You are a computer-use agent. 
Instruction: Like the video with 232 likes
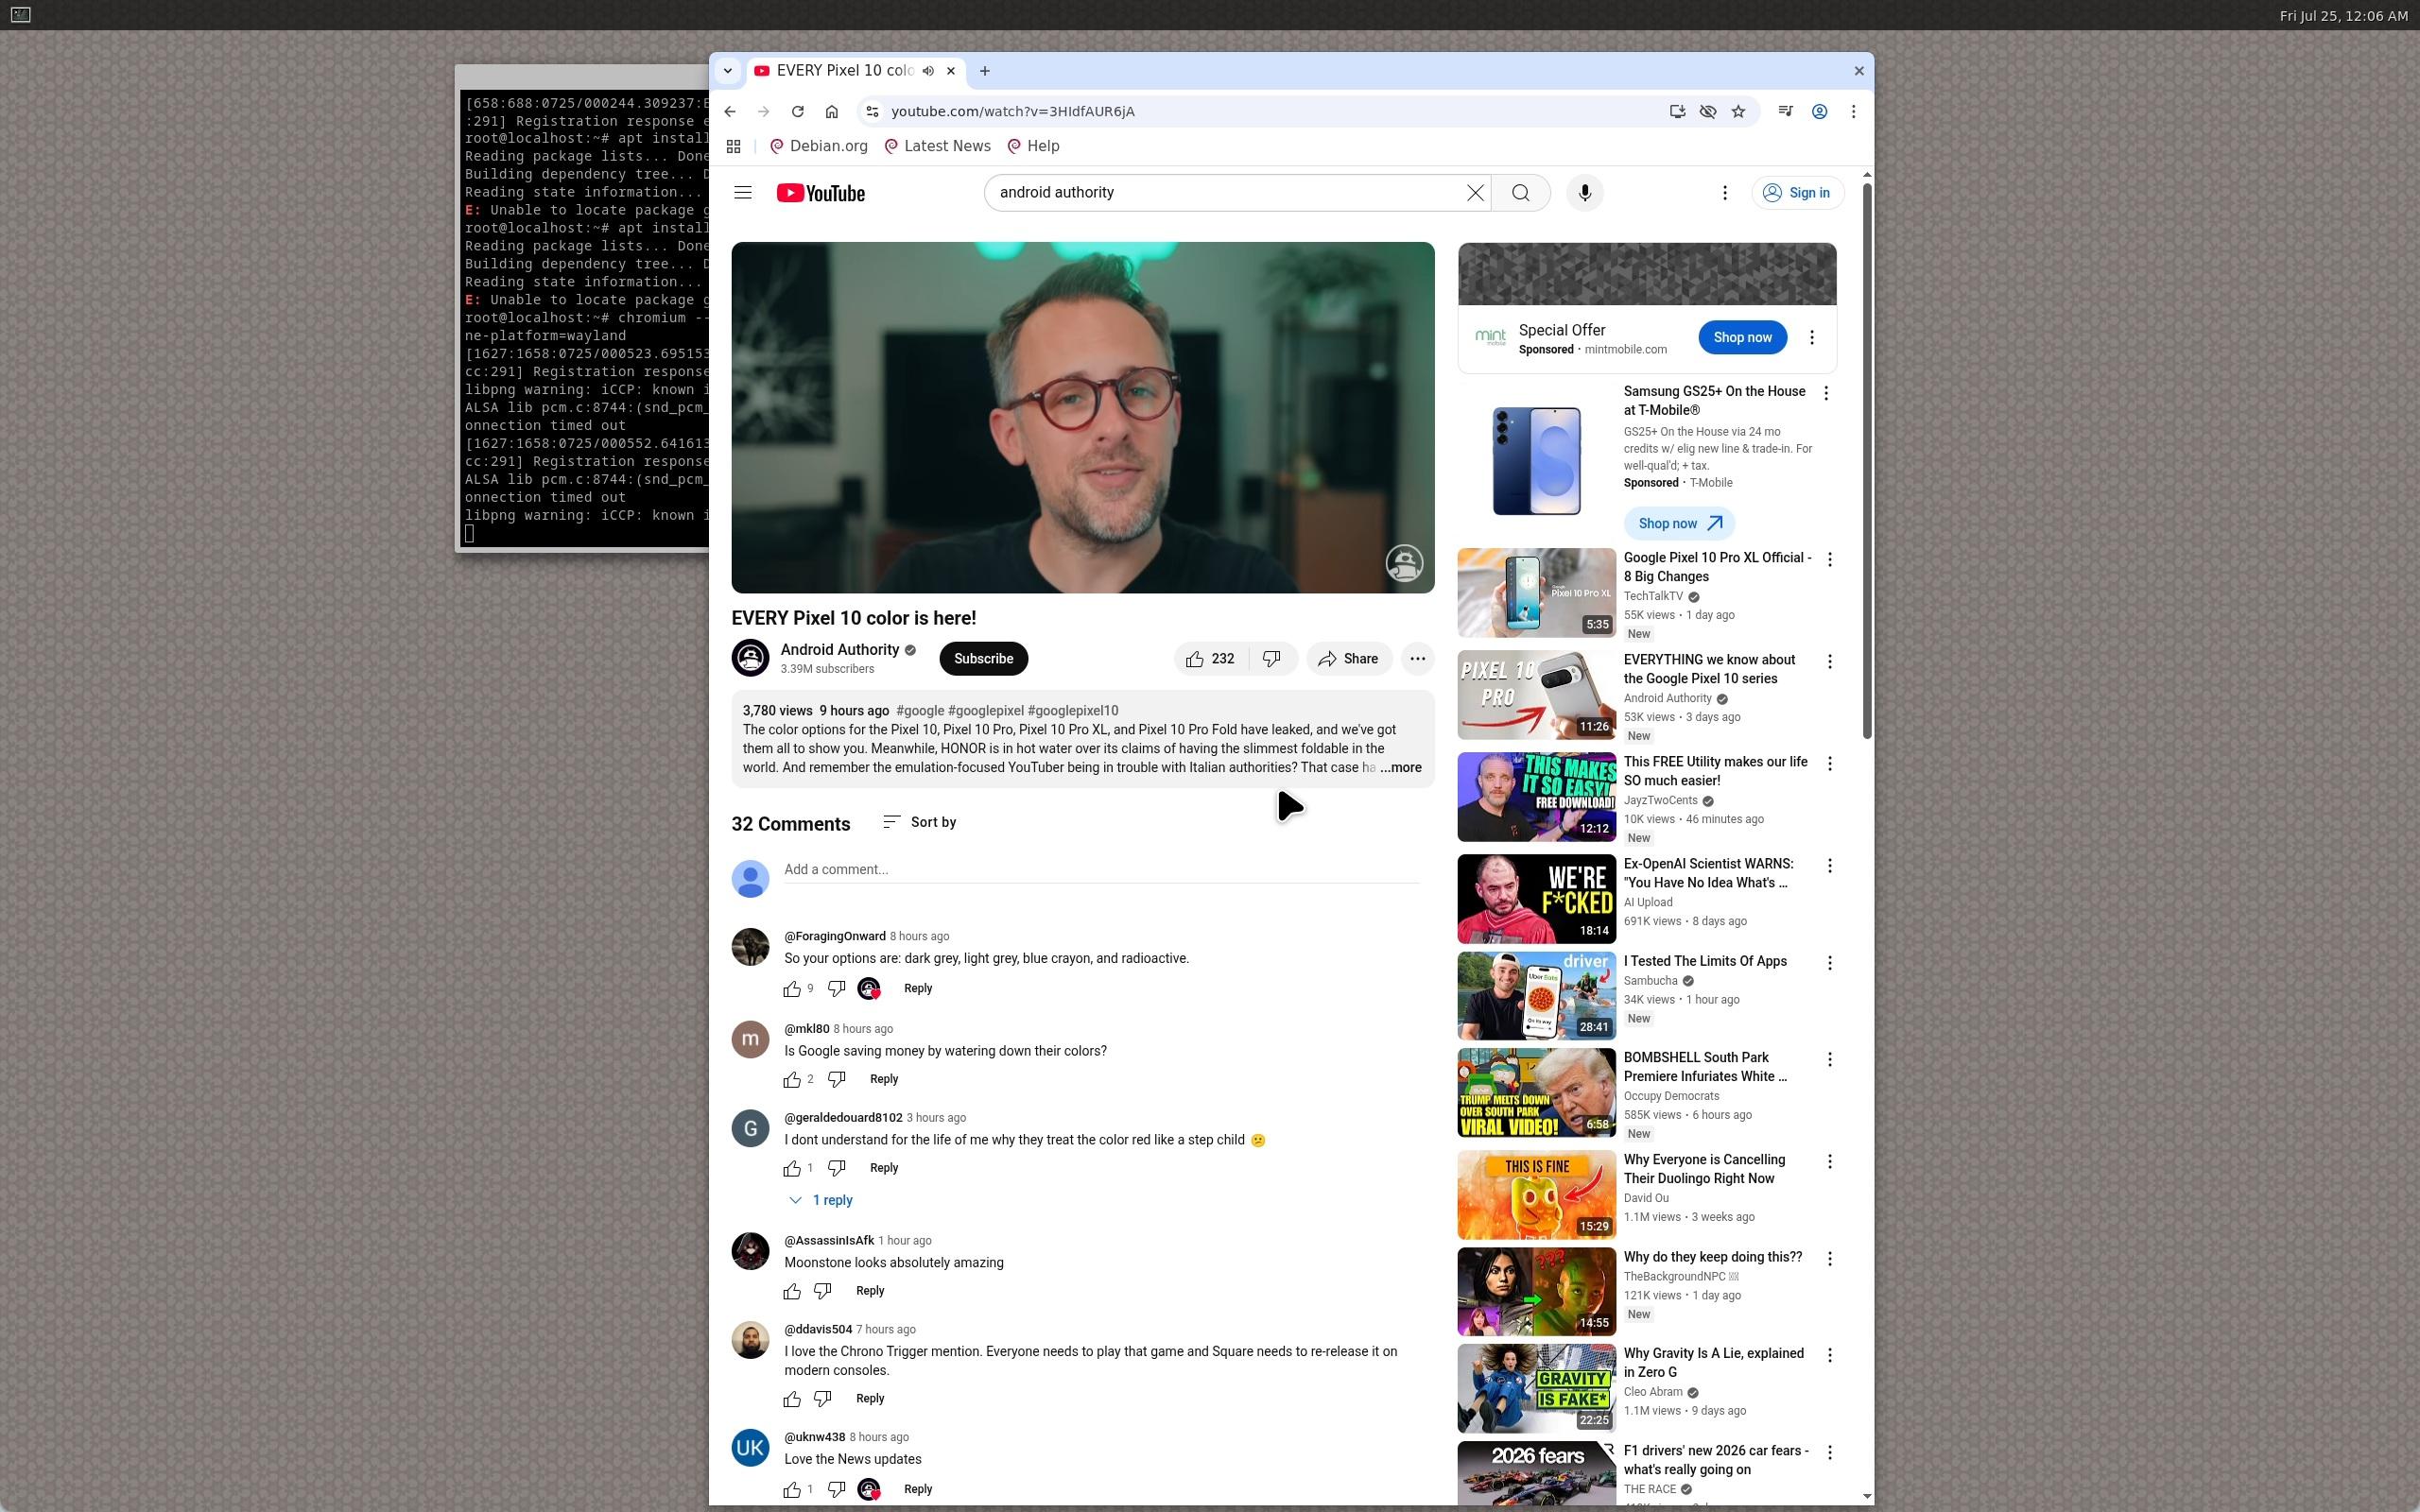click(x=1210, y=658)
